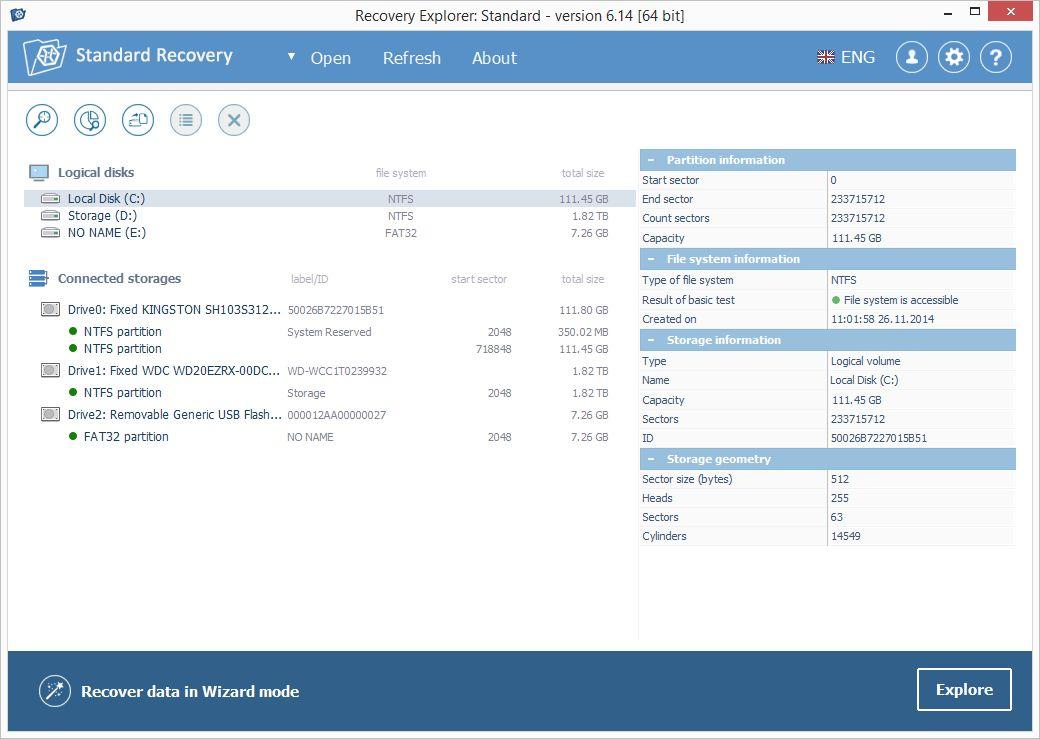1040x739 pixels.
Task: Select Storage (D:) logical disk
Action: coord(329,216)
